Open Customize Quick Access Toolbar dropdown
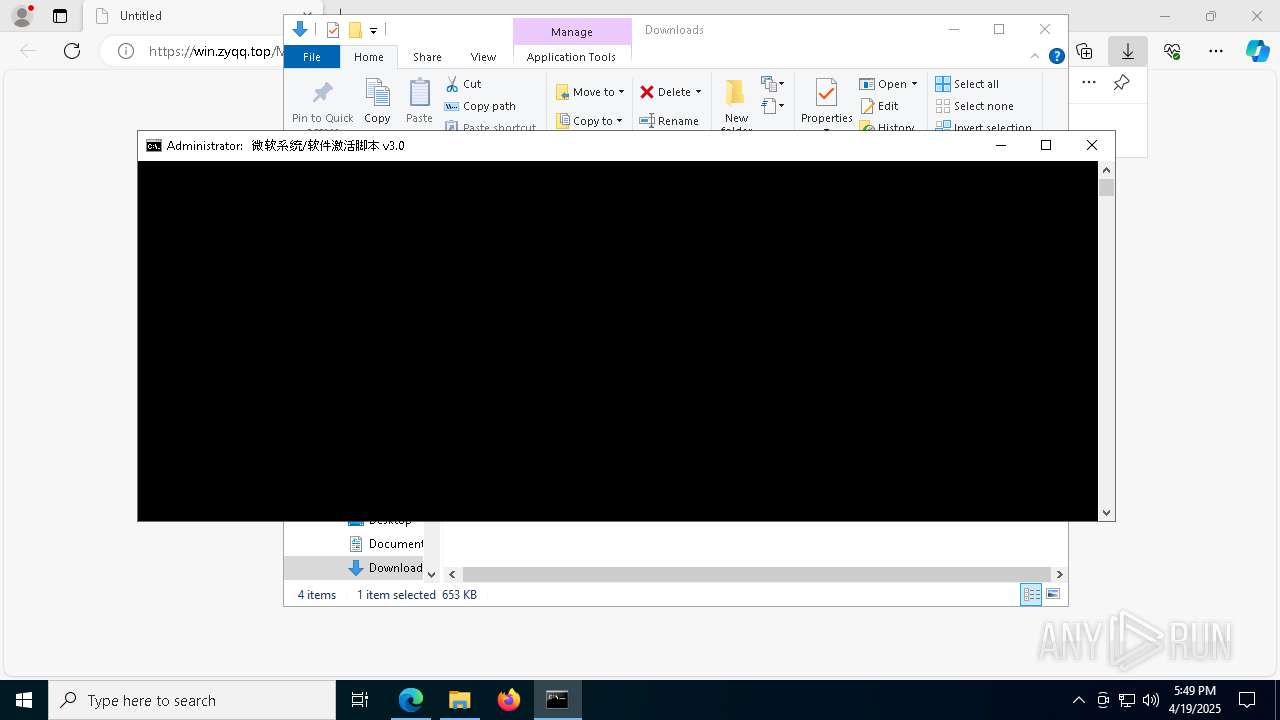The height and width of the screenshot is (720, 1280). pos(373,30)
